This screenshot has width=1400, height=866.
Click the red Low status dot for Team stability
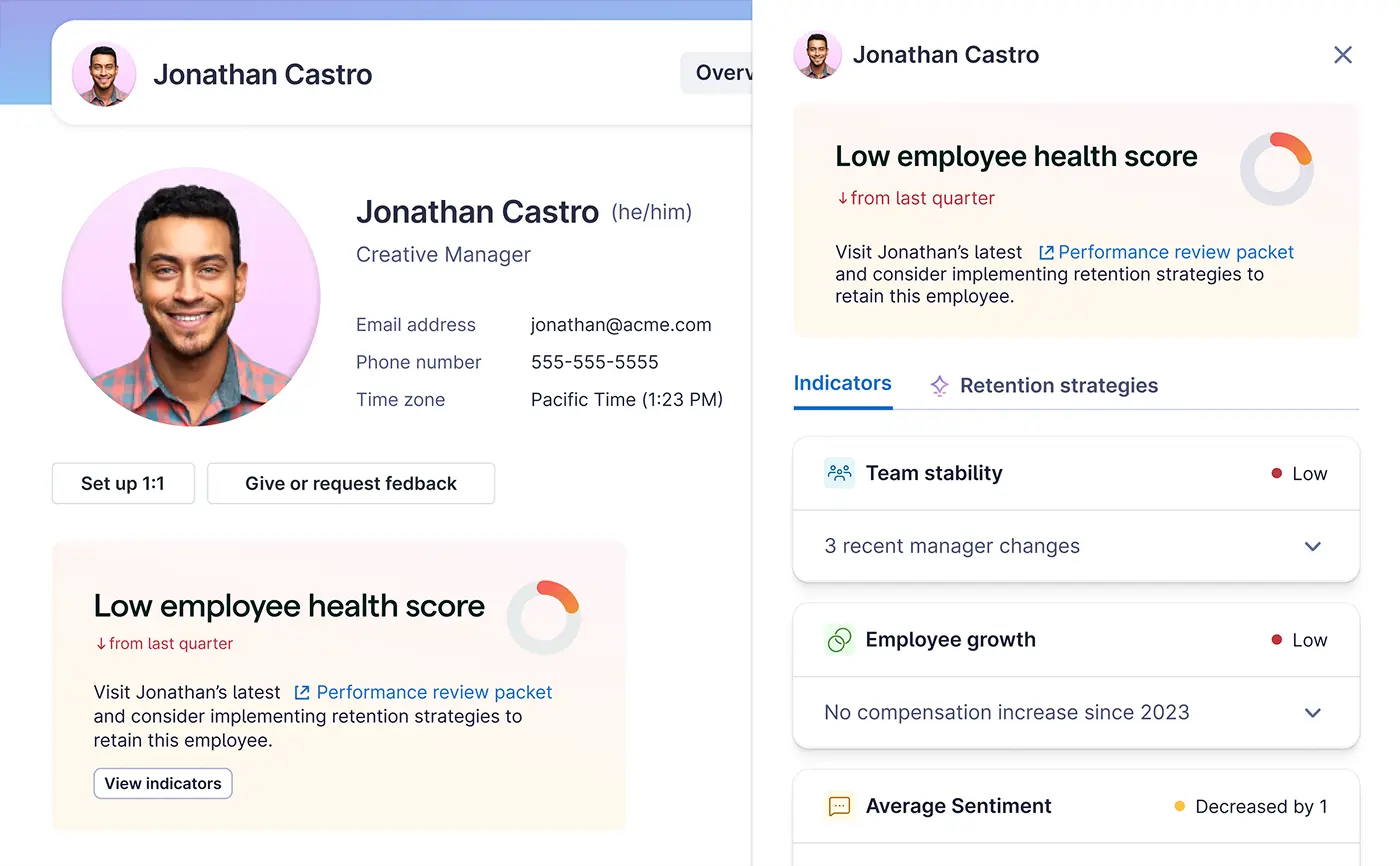pos(1277,473)
